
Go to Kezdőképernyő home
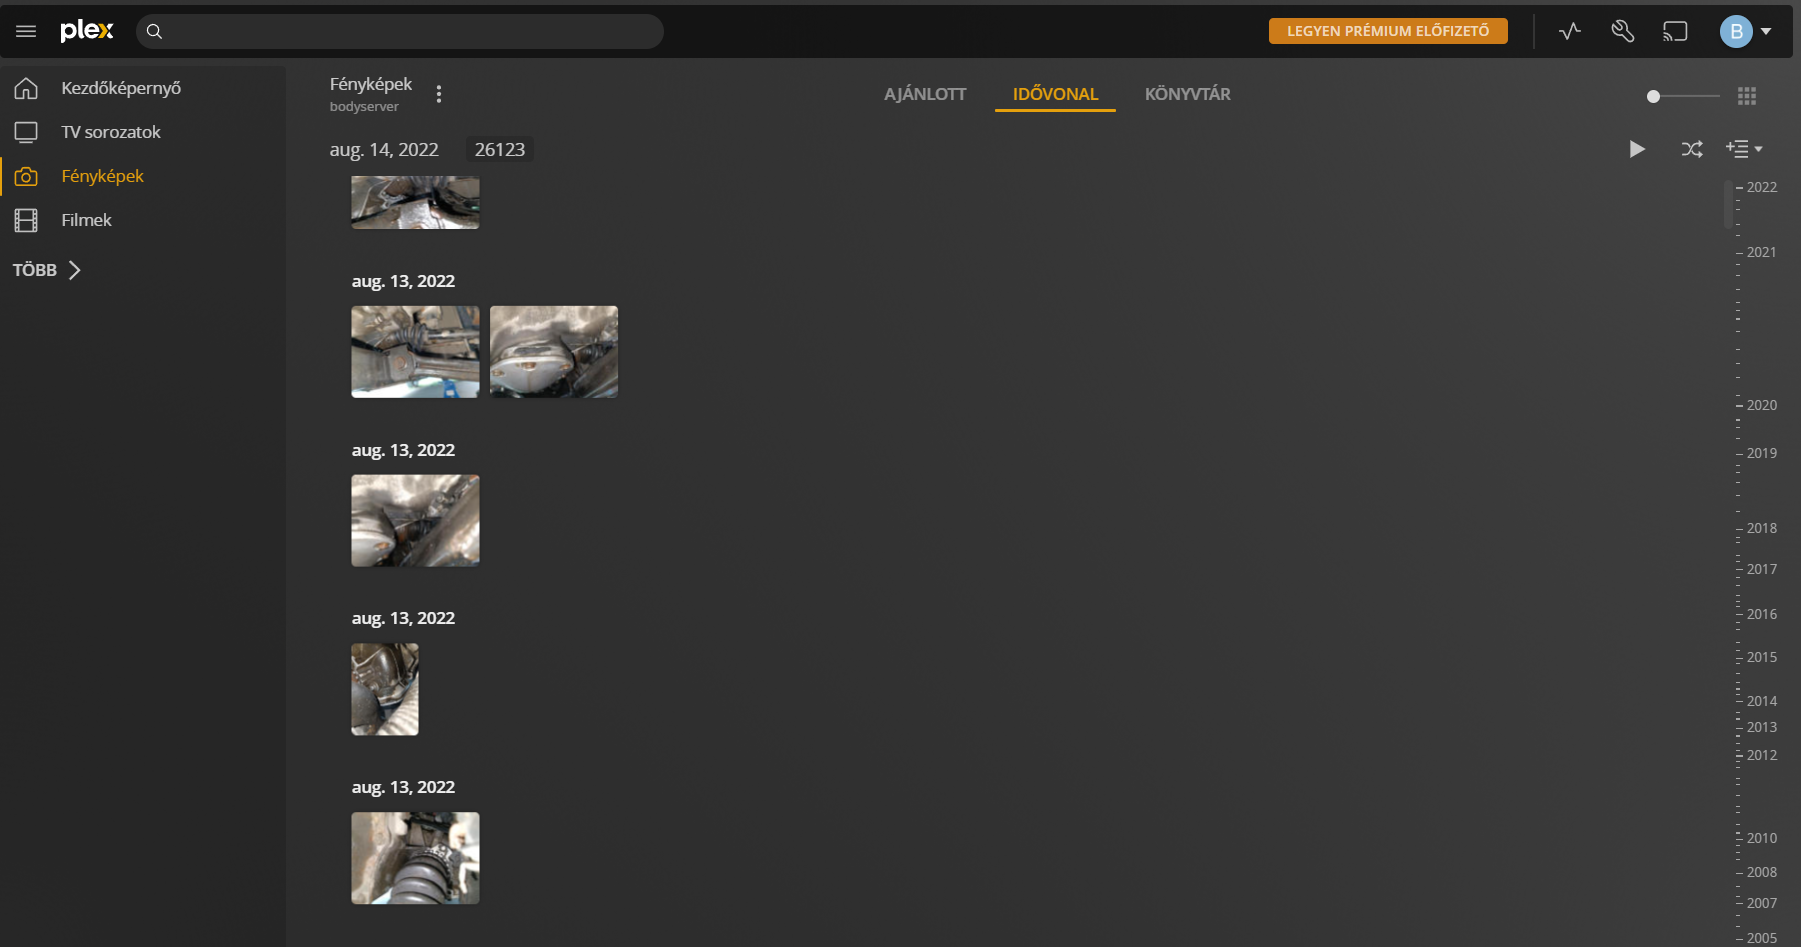pos(121,88)
